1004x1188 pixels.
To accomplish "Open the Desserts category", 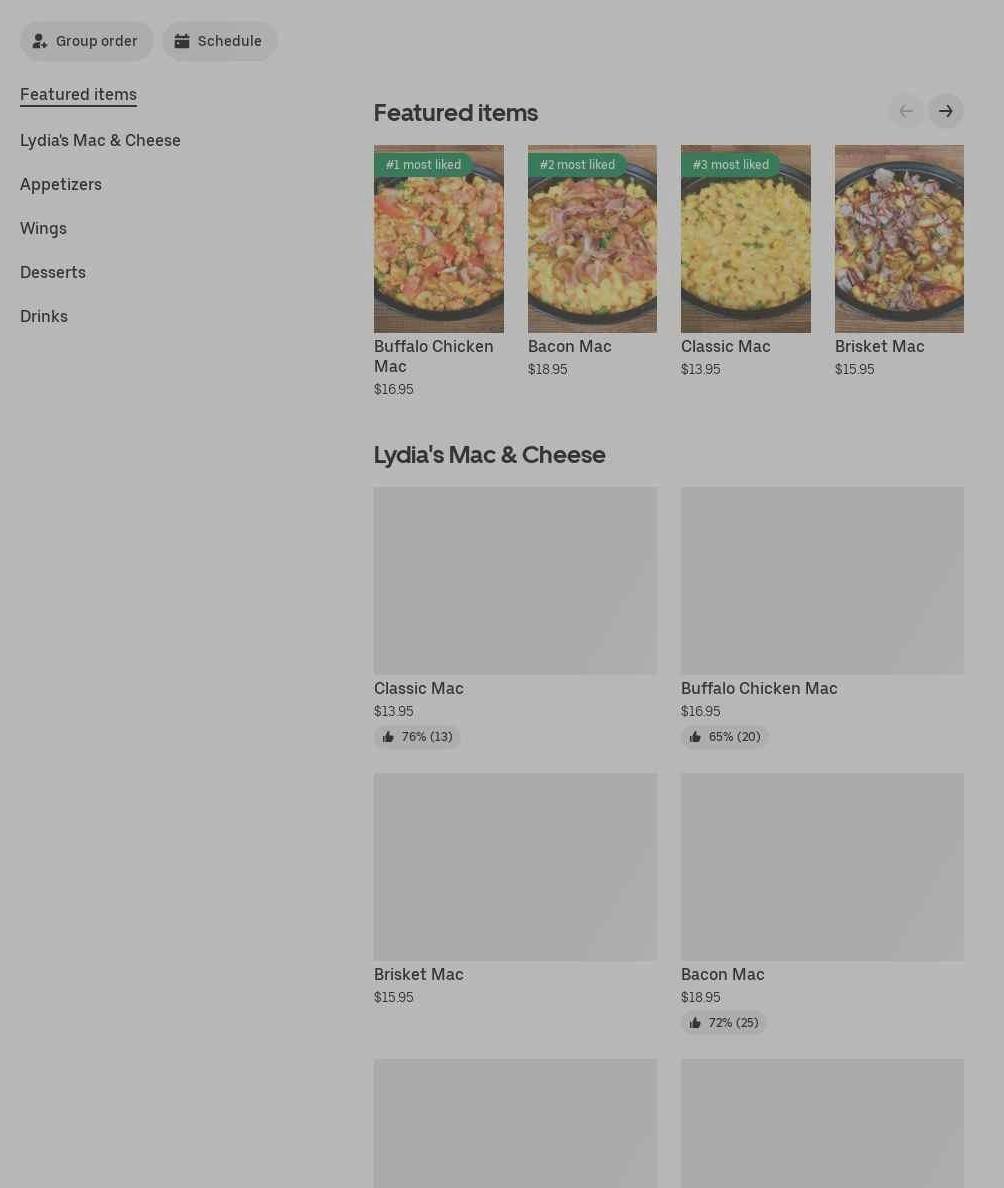I will click(x=52, y=273).
